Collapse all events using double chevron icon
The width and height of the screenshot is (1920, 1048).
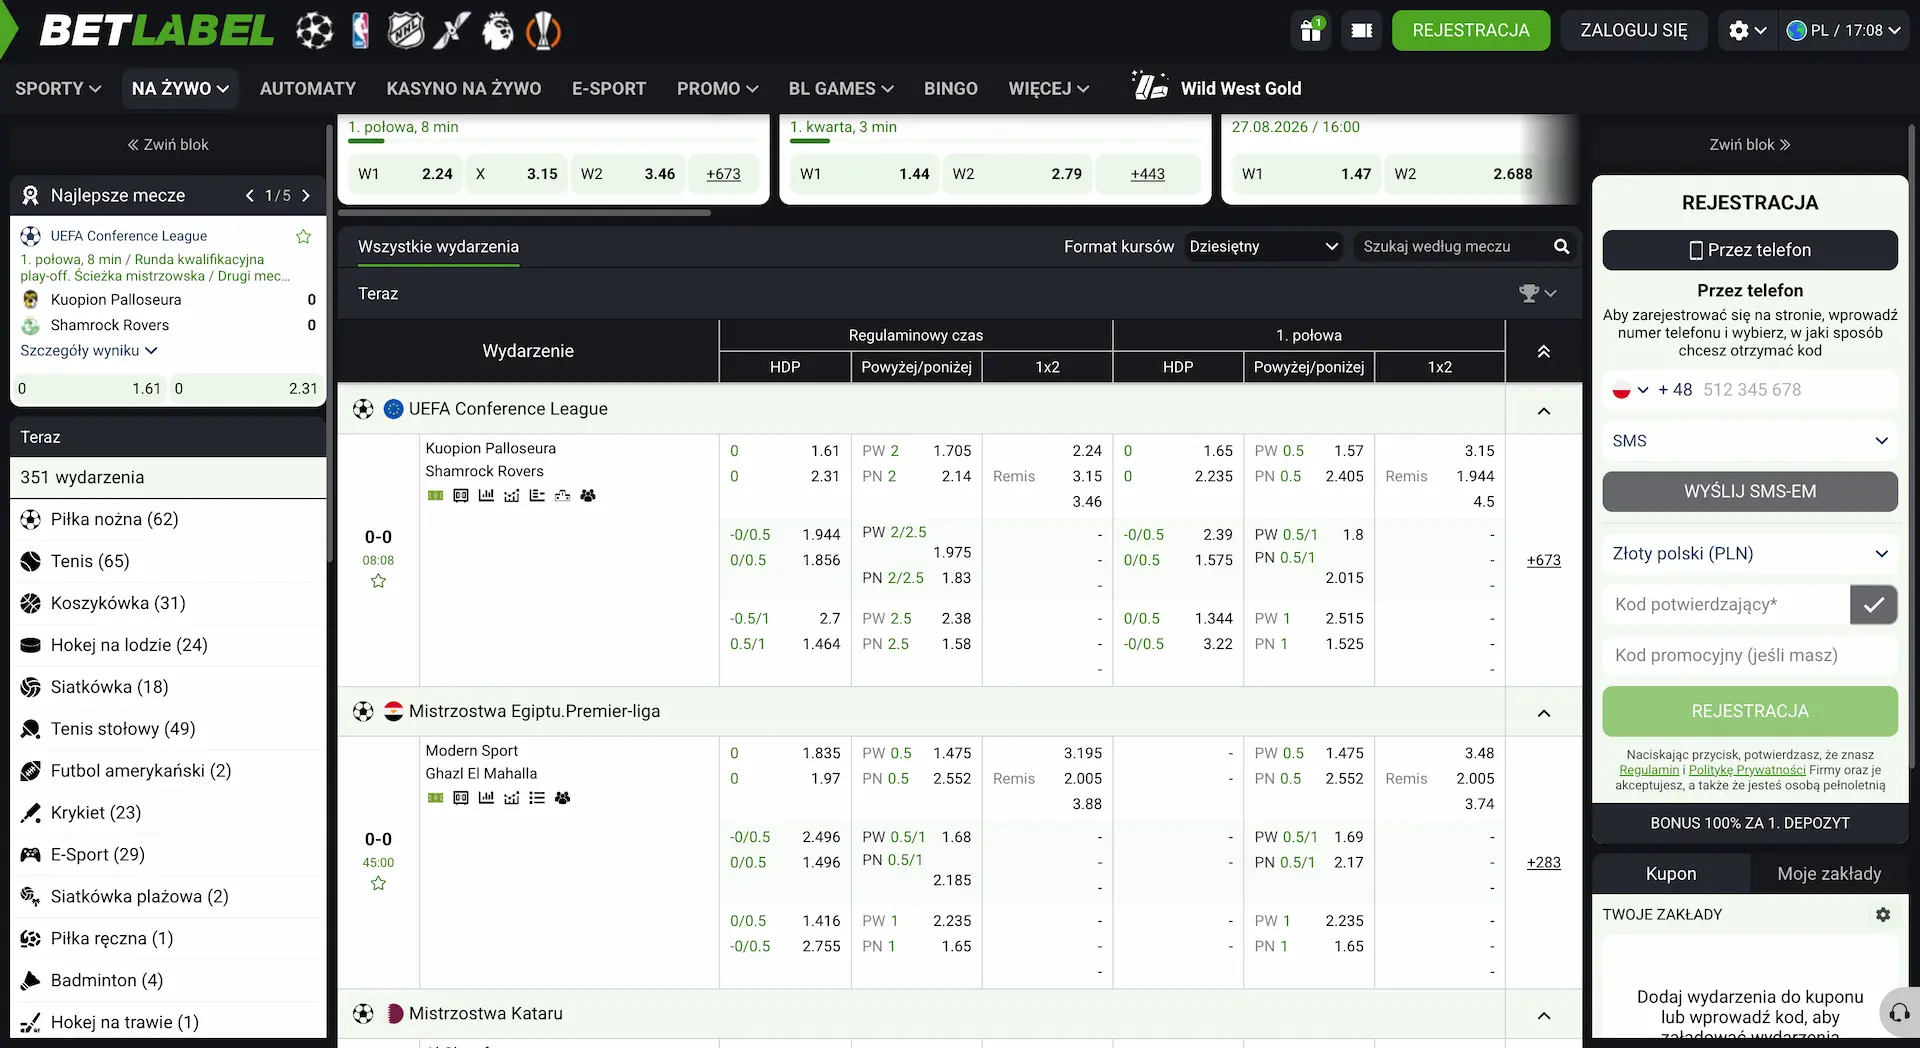(1543, 351)
